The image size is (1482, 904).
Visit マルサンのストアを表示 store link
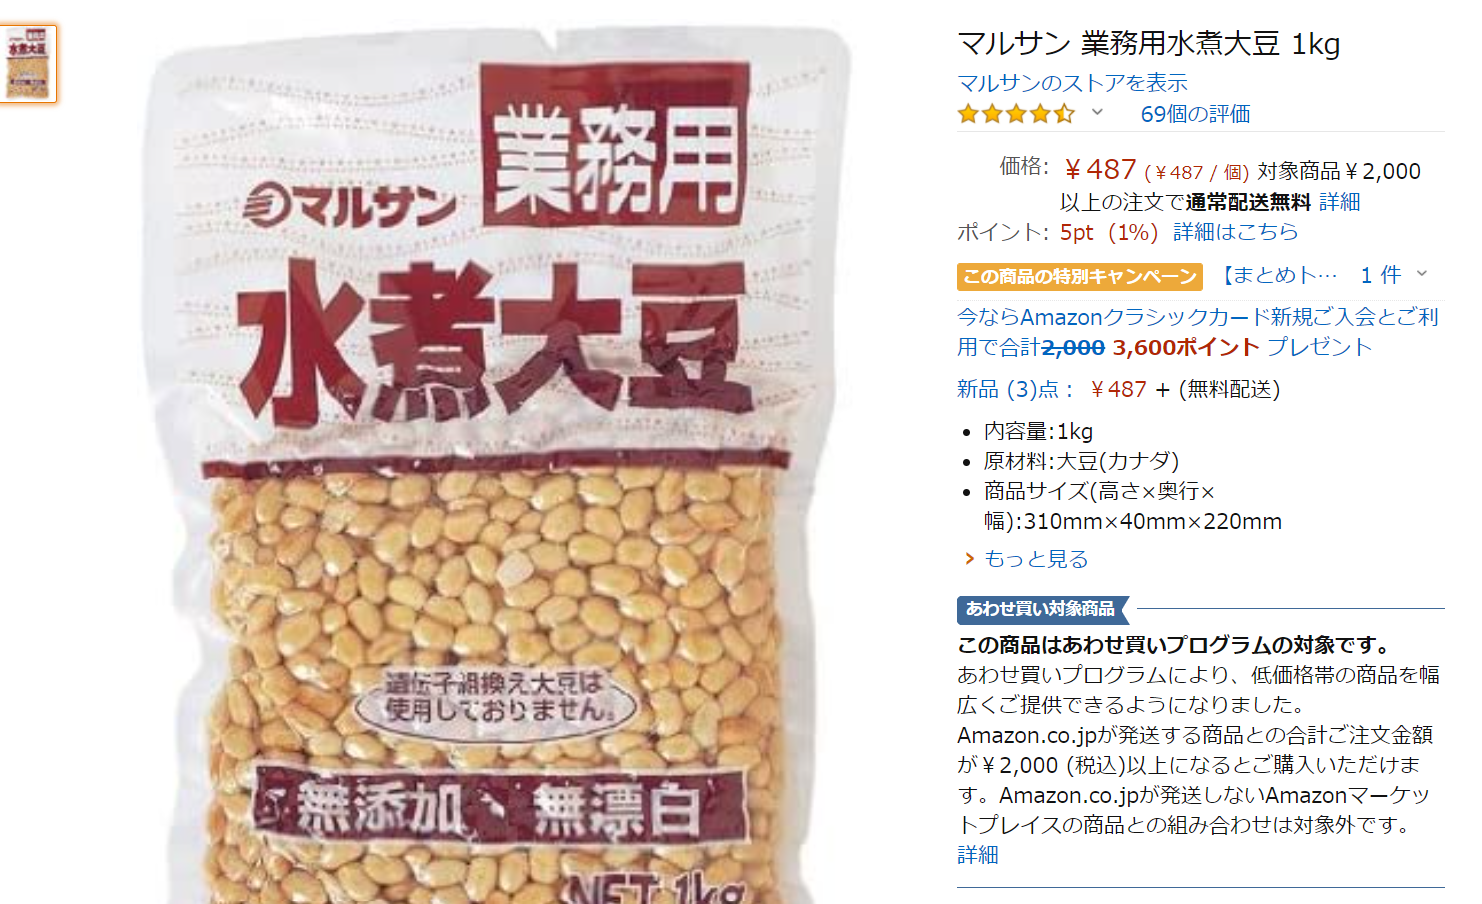(1072, 83)
